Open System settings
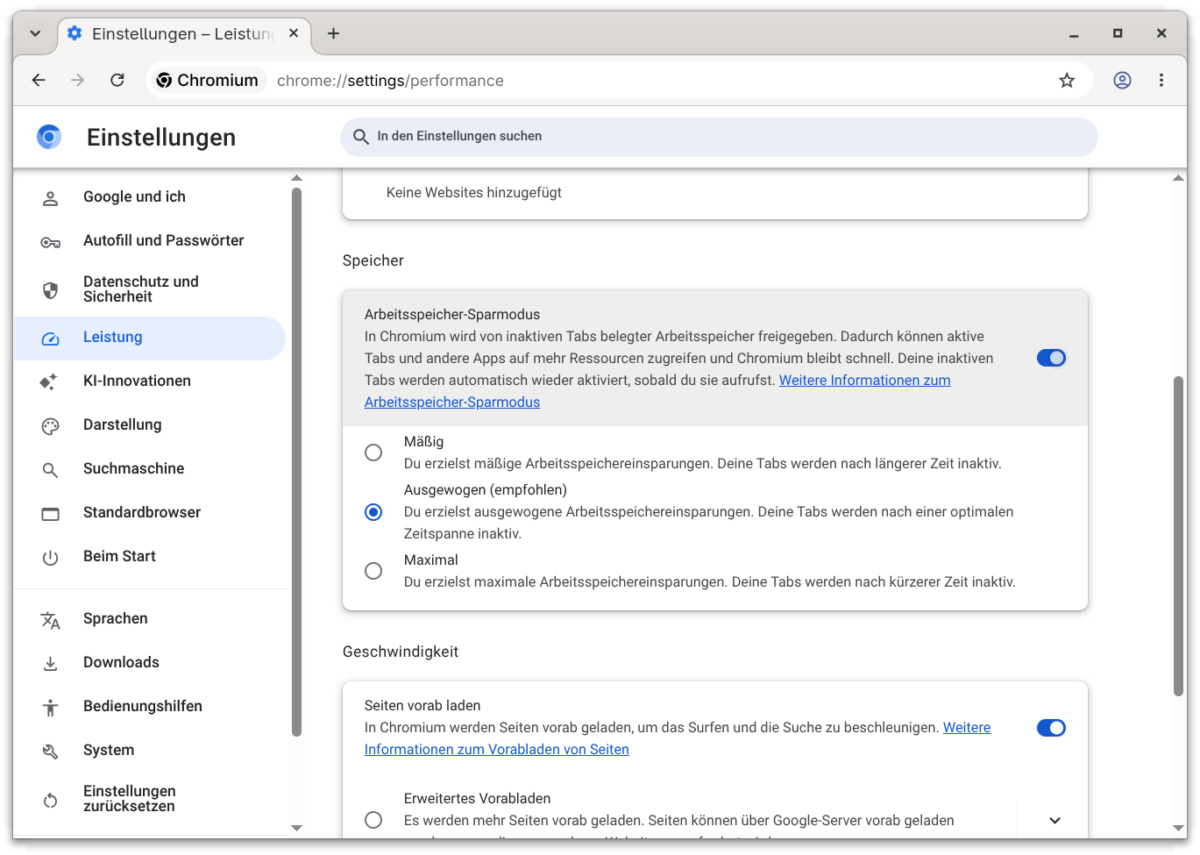This screenshot has width=1200, height=855. coord(150,751)
